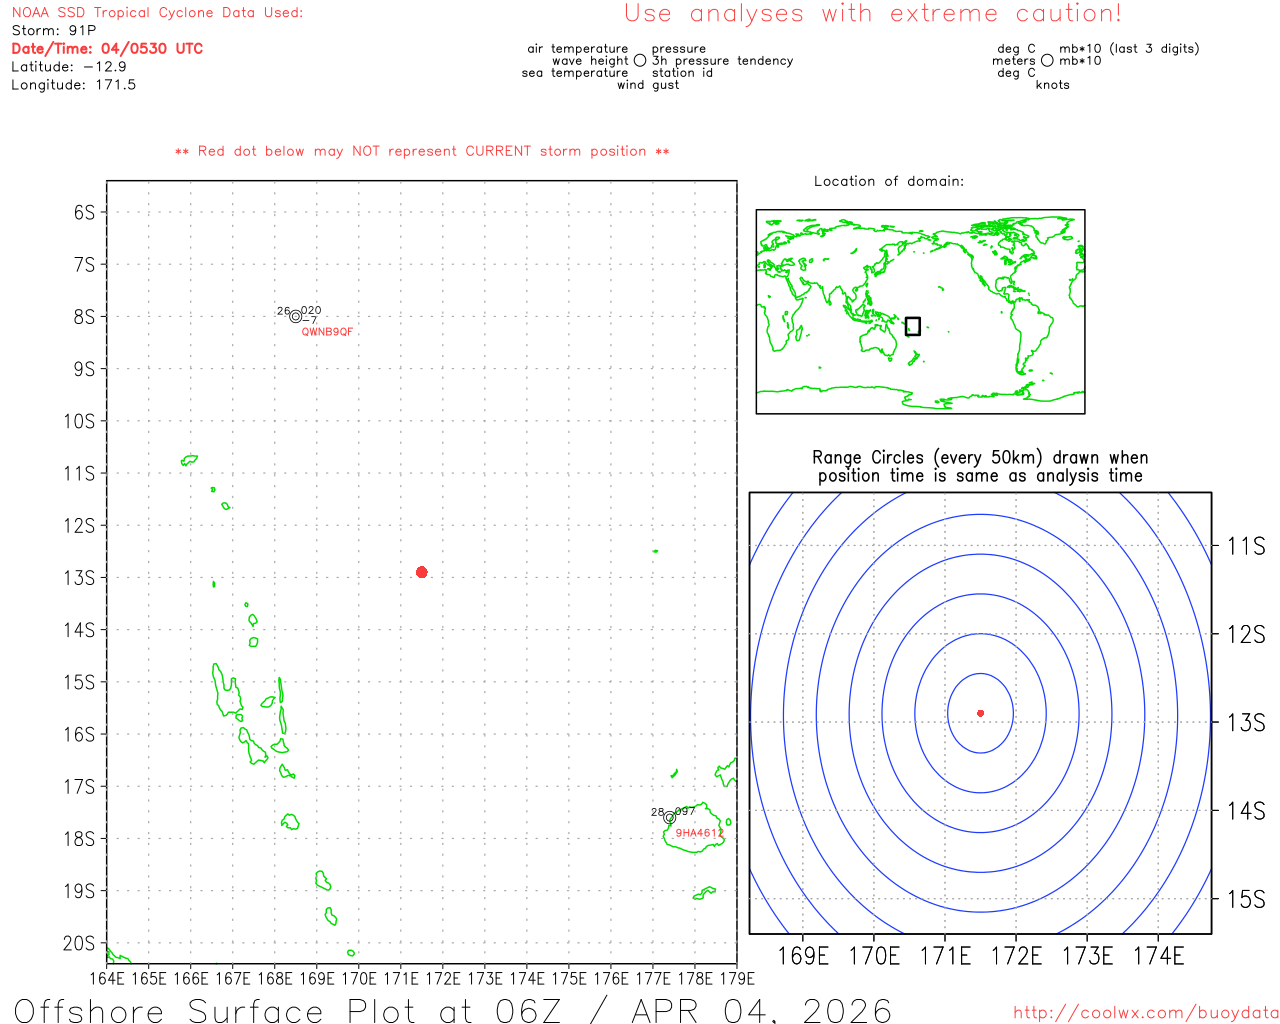Click the 'wind gust' legend label
The height and width of the screenshot is (1024, 1280).
(x=648, y=85)
